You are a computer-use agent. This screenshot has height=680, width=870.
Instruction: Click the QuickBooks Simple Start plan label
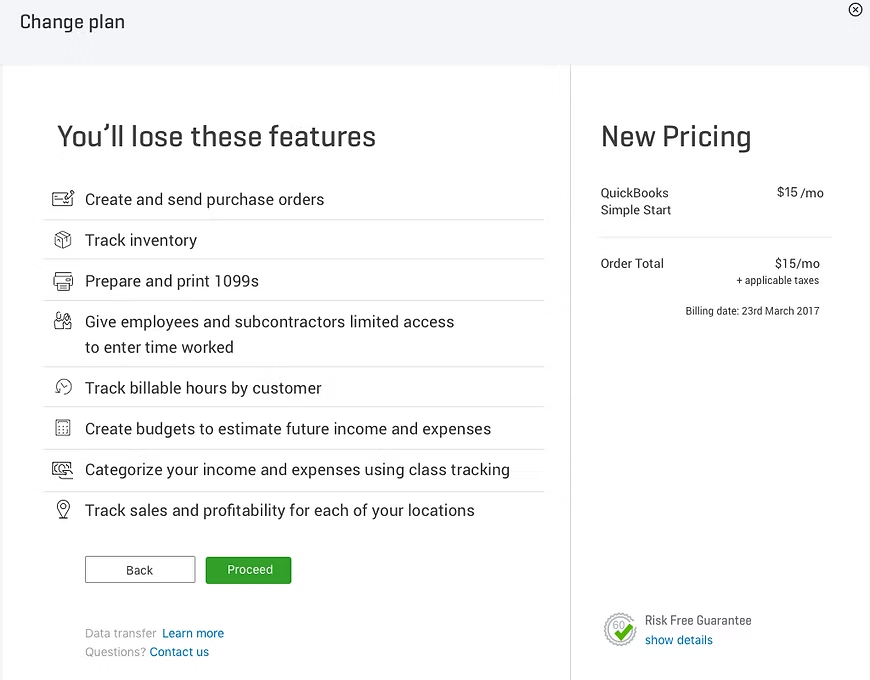pyautogui.click(x=635, y=201)
